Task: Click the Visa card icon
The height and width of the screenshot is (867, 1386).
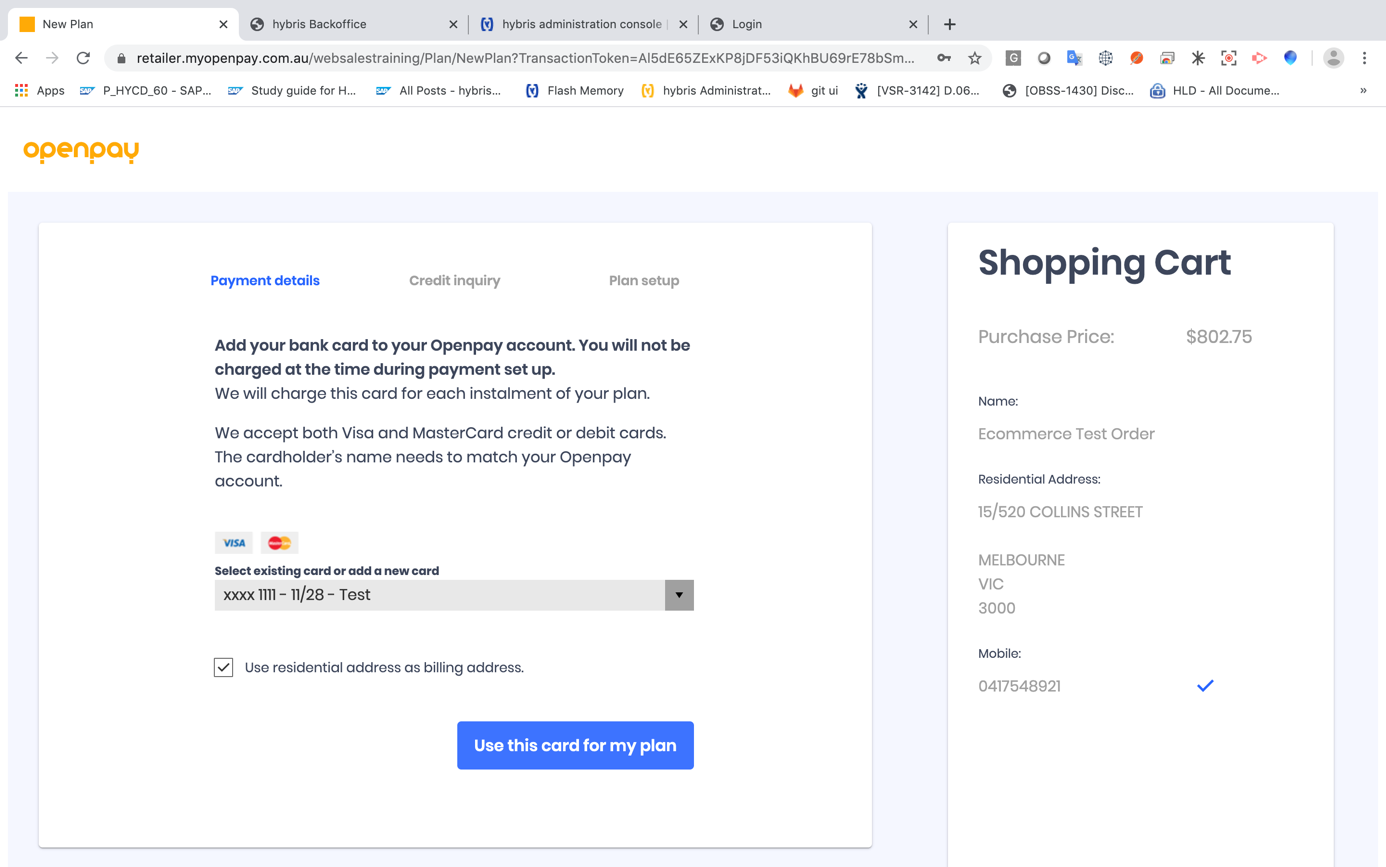Action: [x=234, y=543]
